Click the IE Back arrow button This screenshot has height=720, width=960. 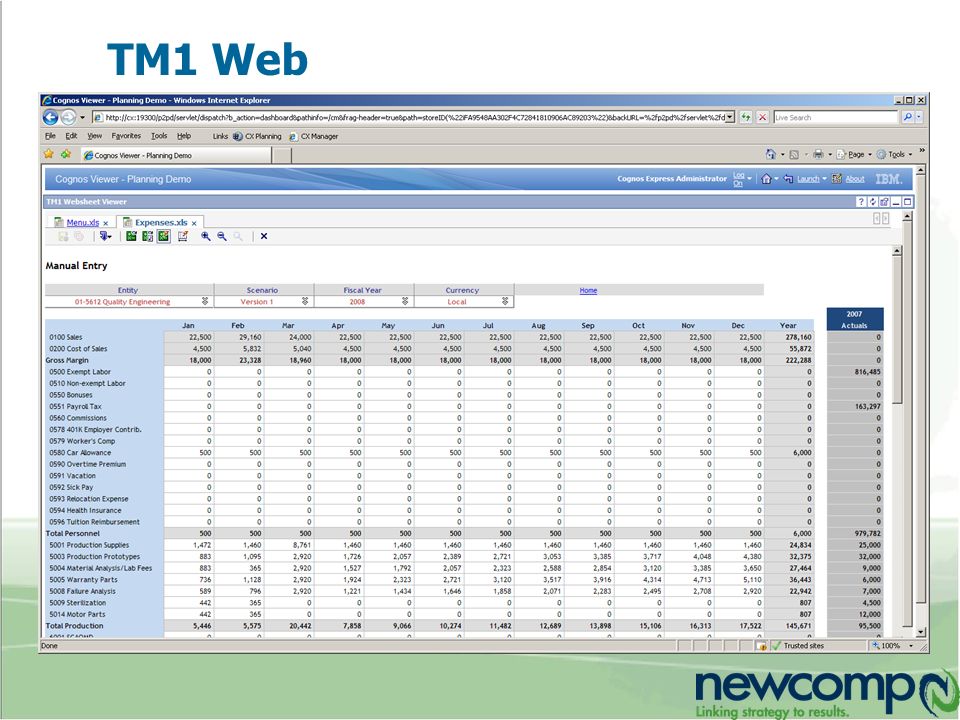51,117
